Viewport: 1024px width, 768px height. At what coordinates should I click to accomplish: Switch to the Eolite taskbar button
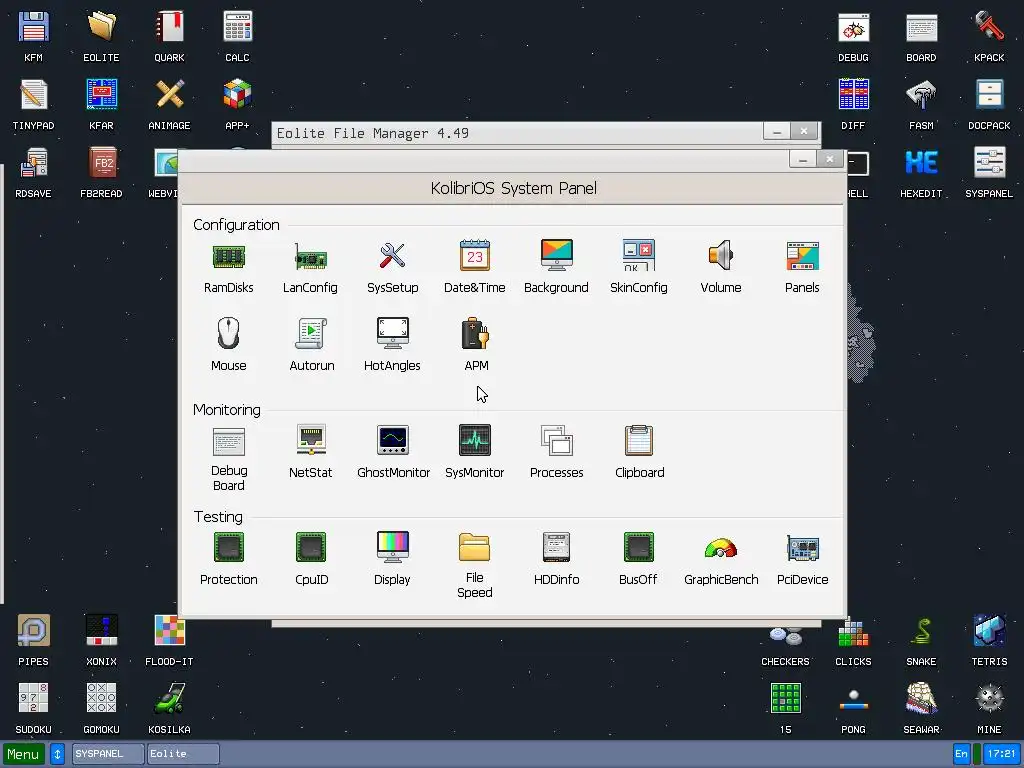point(183,754)
